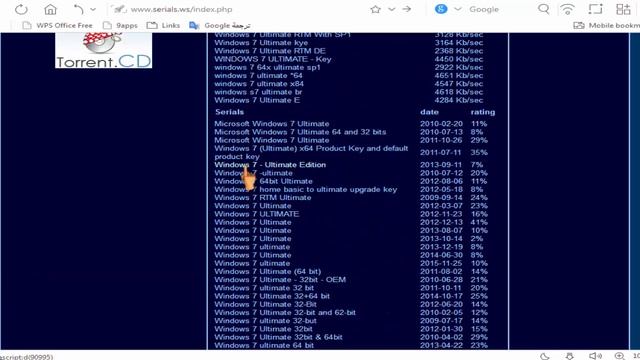The image size is (640, 360).
Task: Open Windows 7 Ultimate kye download
Action: (x=261, y=43)
